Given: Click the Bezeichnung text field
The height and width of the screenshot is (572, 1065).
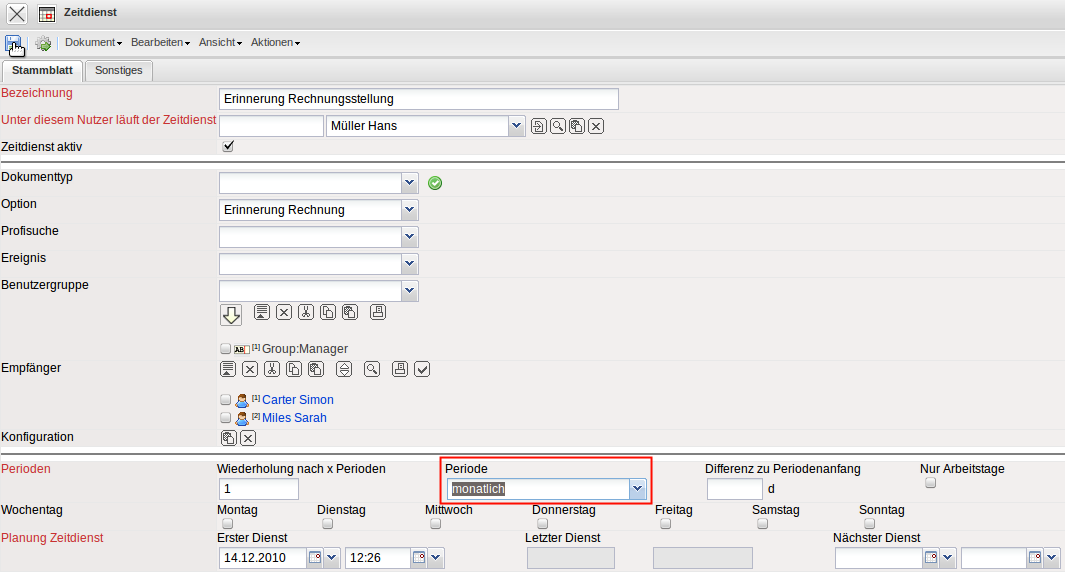Looking at the screenshot, I should click(418, 99).
